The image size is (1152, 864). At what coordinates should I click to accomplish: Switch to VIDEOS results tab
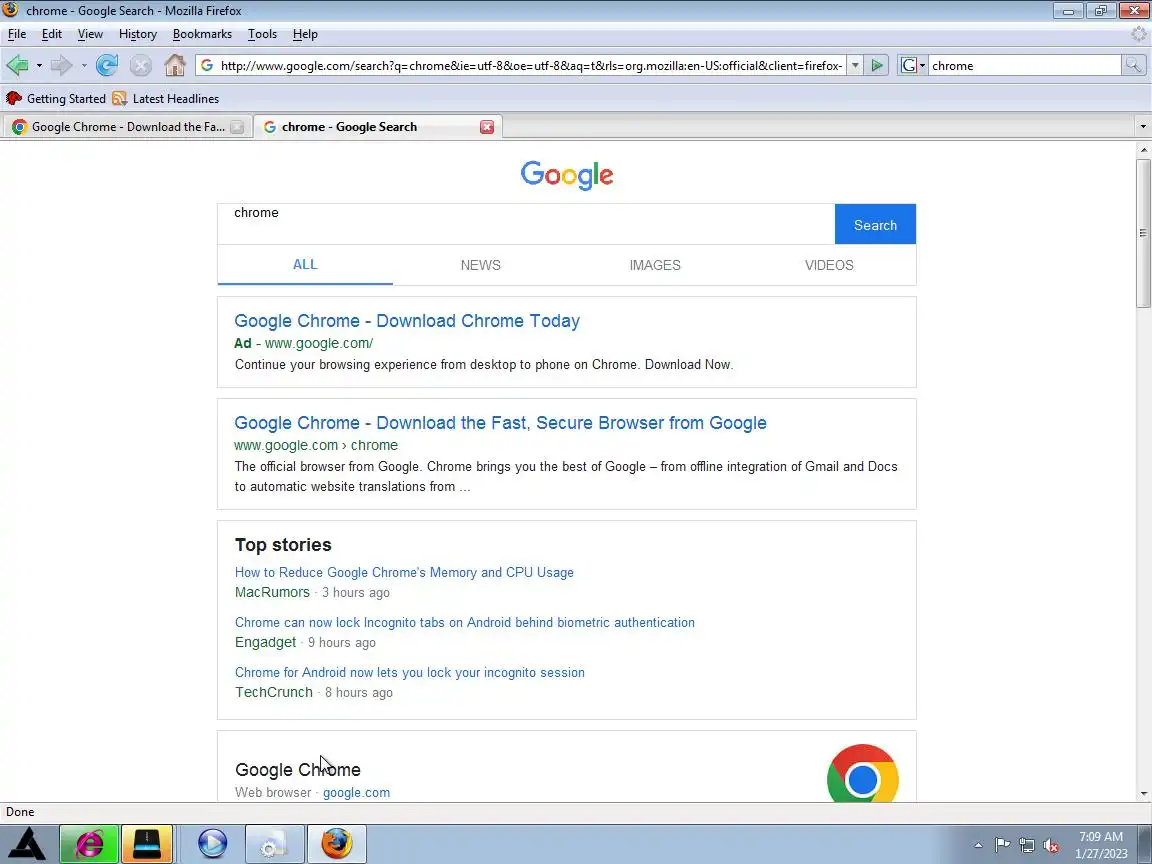[x=829, y=265]
